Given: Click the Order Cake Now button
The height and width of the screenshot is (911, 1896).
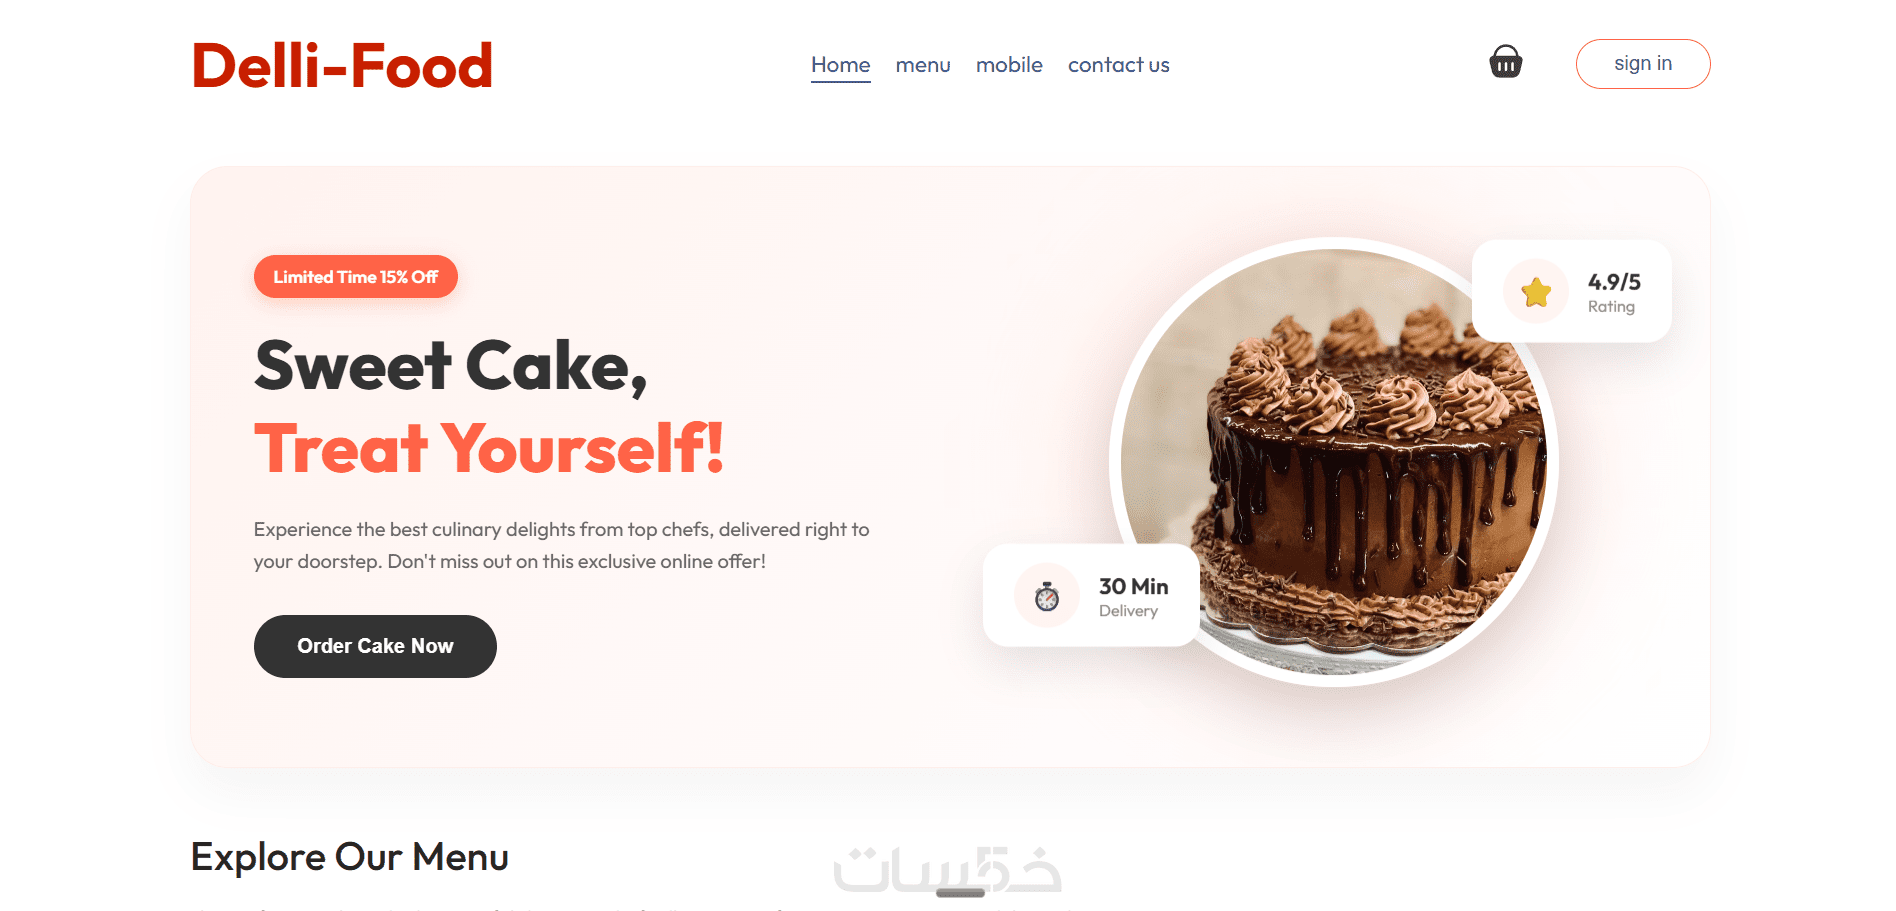Looking at the screenshot, I should (x=375, y=646).
